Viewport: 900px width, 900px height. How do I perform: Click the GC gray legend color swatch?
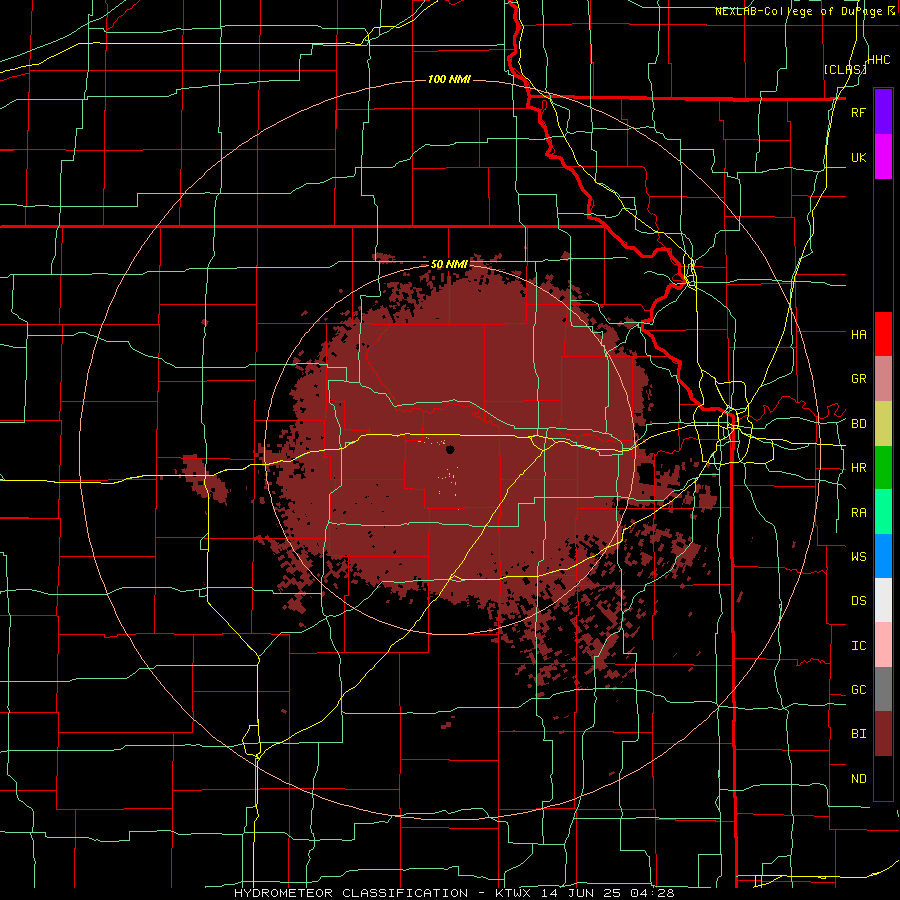point(883,689)
